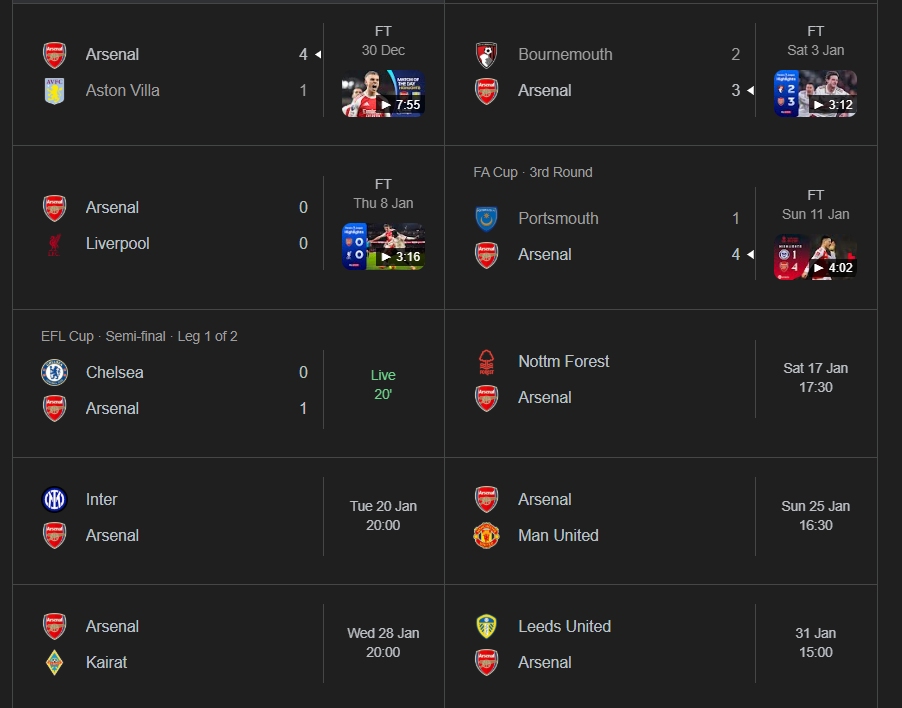Click the Chelsea crest icon
Image resolution: width=902 pixels, height=708 pixels.
pos(54,373)
